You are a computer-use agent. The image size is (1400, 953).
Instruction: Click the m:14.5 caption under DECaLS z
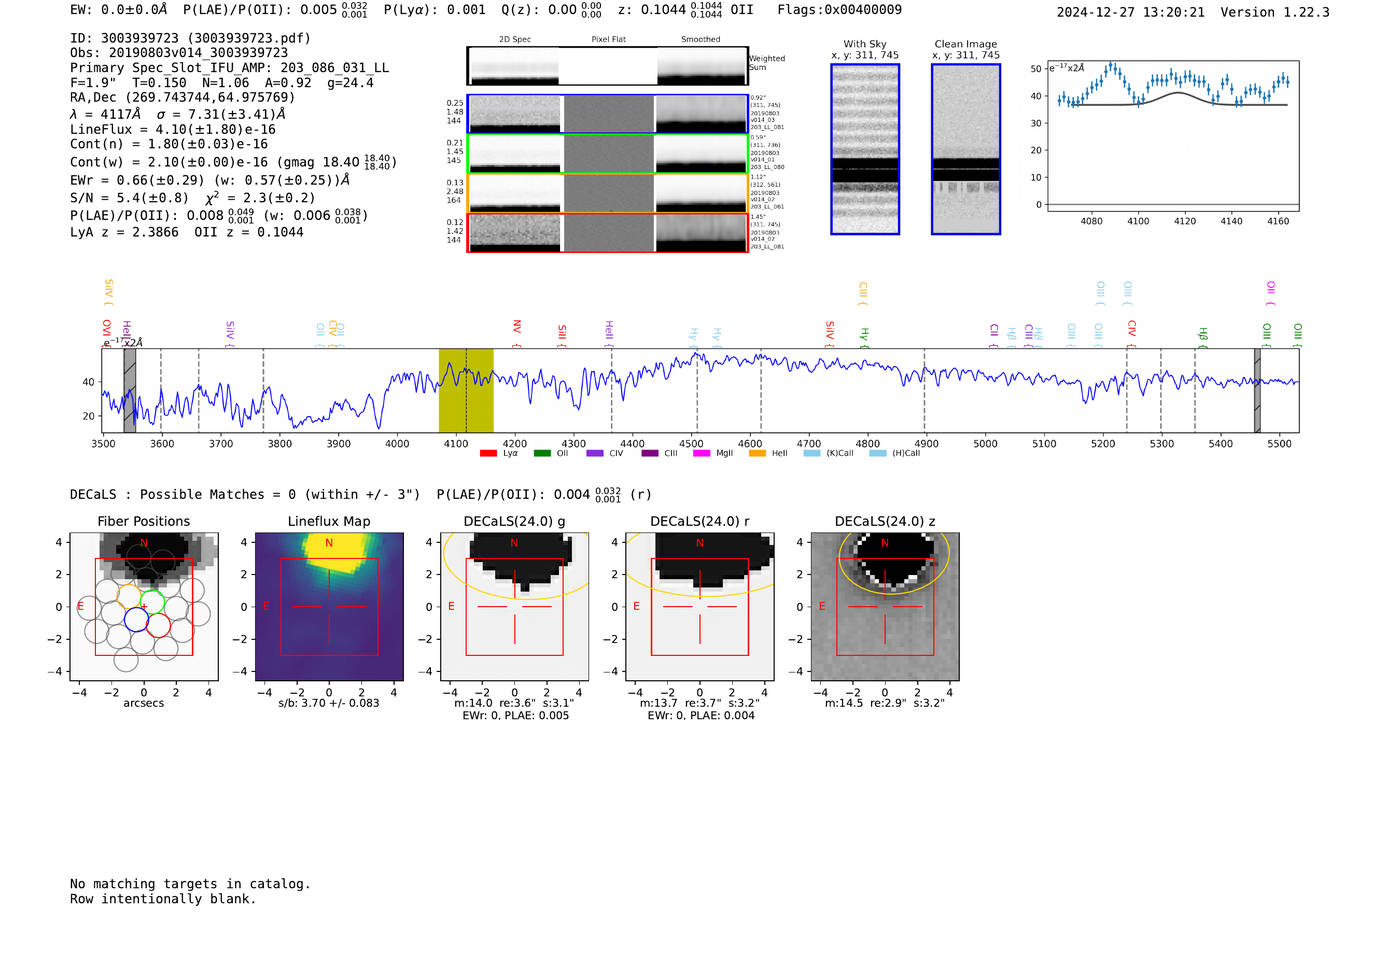pos(885,703)
